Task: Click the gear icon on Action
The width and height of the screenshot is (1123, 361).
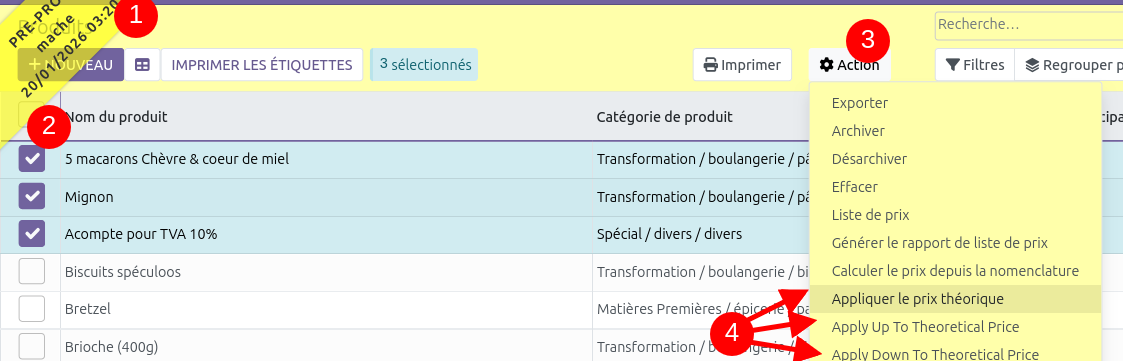Action: tap(826, 65)
